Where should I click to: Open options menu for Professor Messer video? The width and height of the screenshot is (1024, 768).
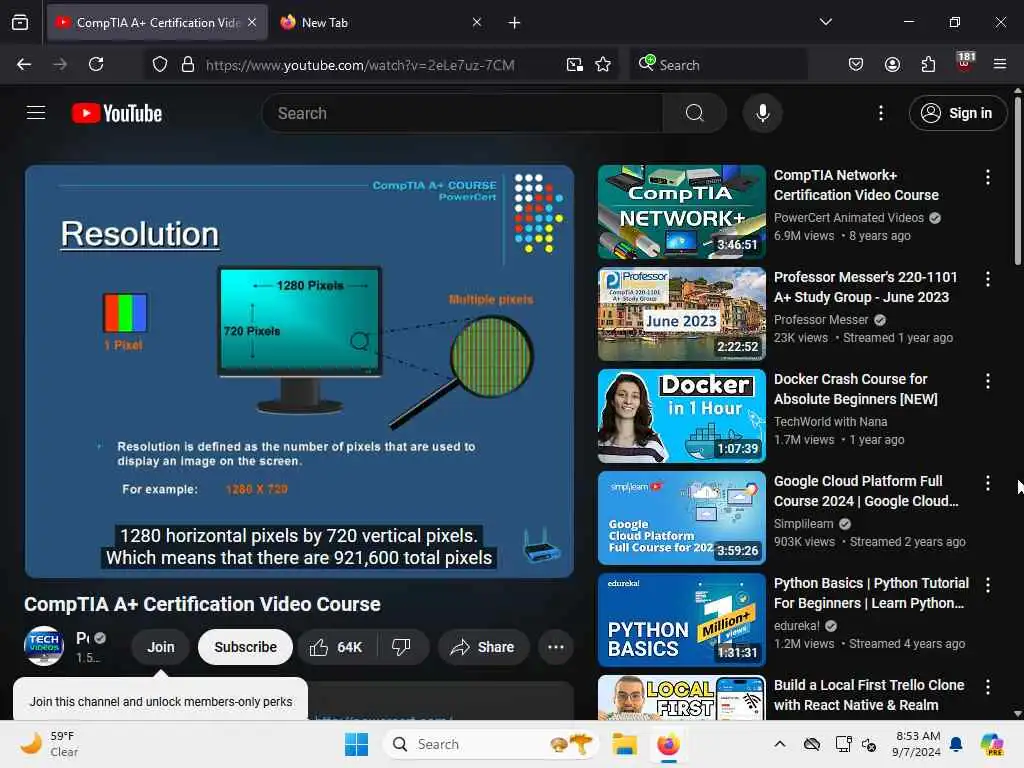point(987,279)
